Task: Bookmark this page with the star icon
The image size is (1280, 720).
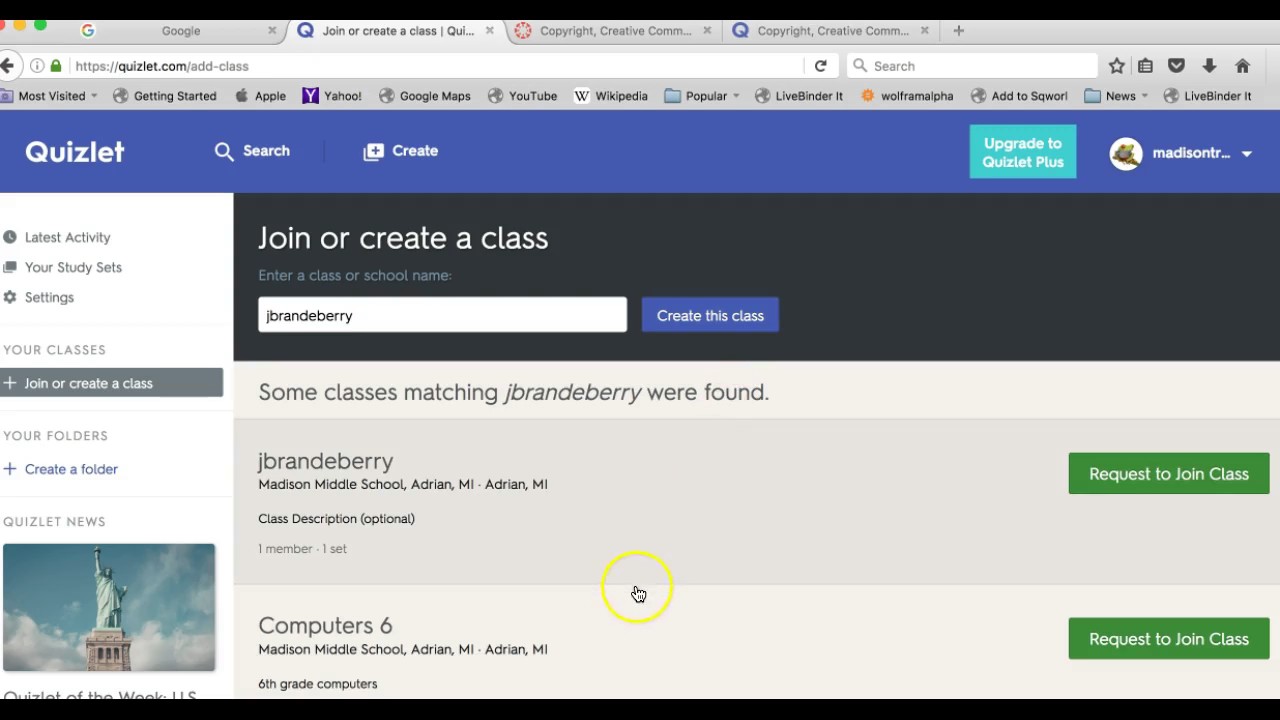Action: click(x=1116, y=66)
